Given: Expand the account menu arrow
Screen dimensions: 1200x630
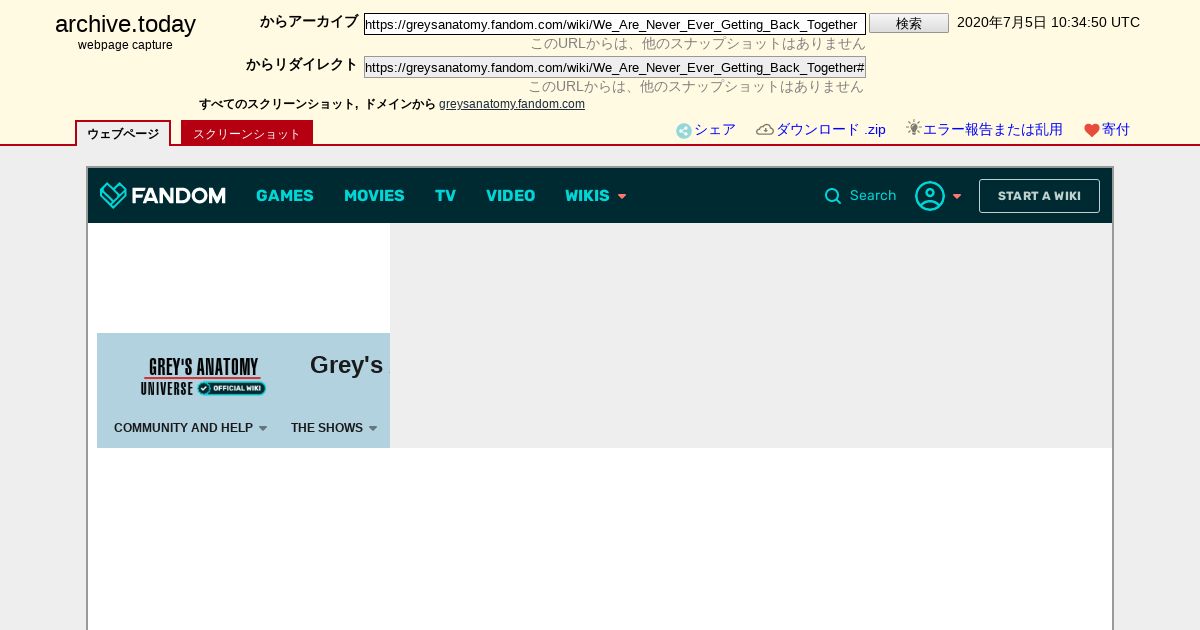Looking at the screenshot, I should (957, 197).
